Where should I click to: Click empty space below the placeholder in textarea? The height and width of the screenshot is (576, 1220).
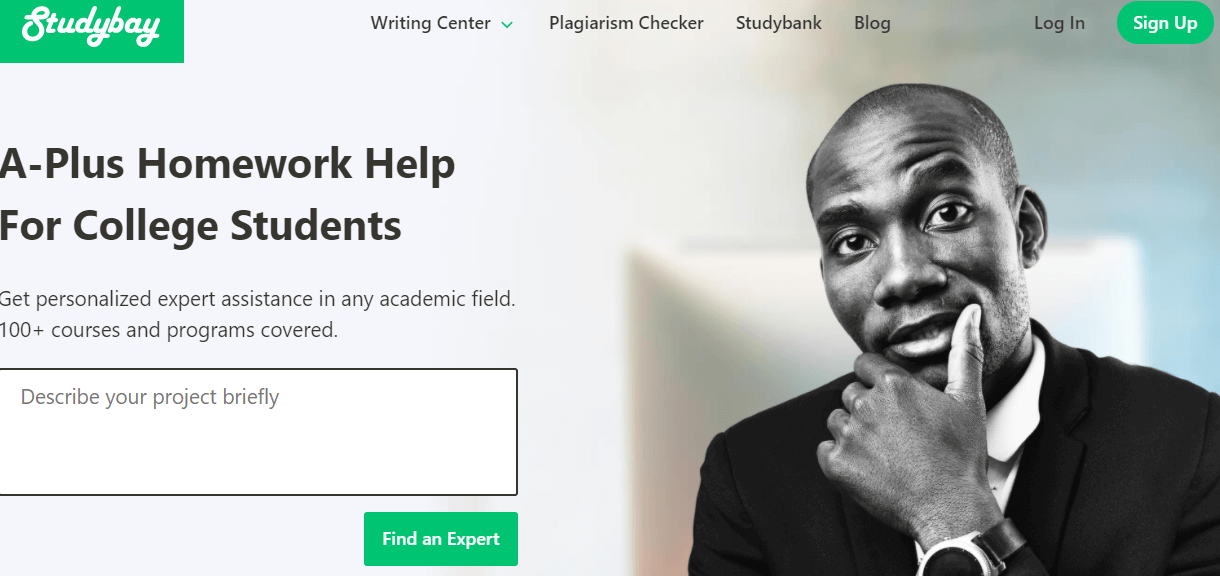point(258,455)
